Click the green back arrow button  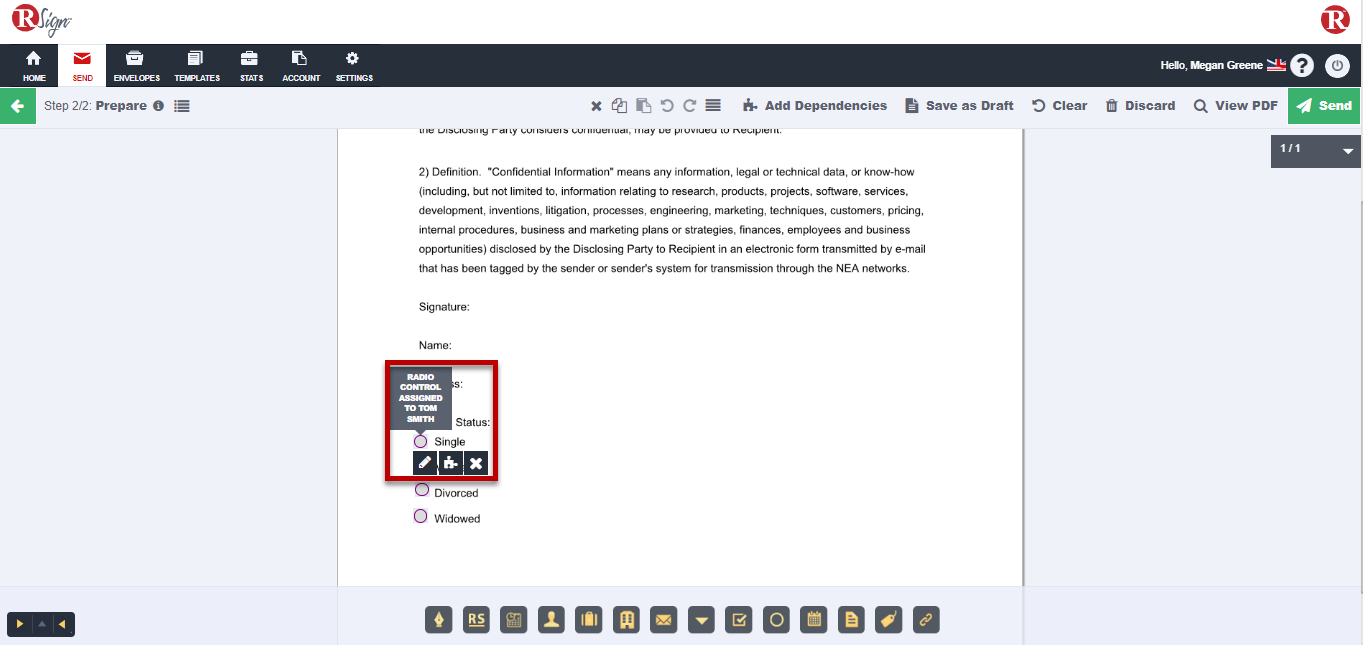17,106
